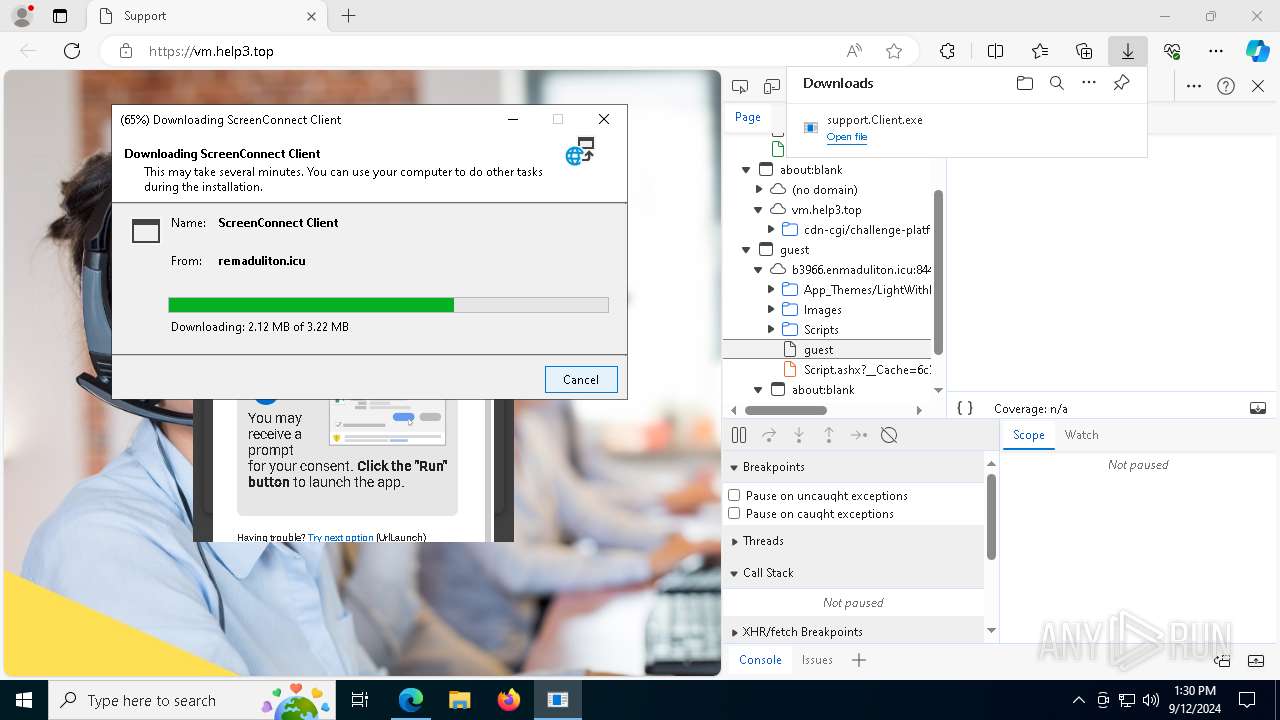Open DevTools customize menu three dots

click(1194, 86)
